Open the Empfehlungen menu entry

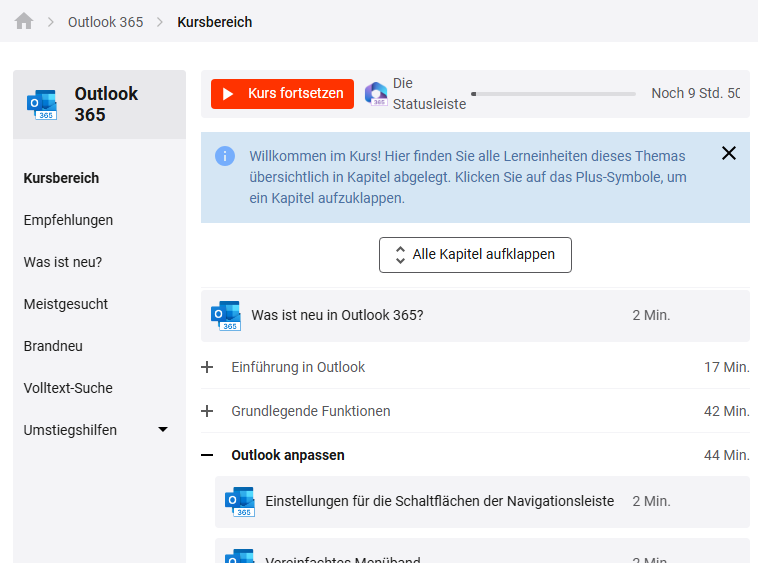pyautogui.click(x=68, y=220)
